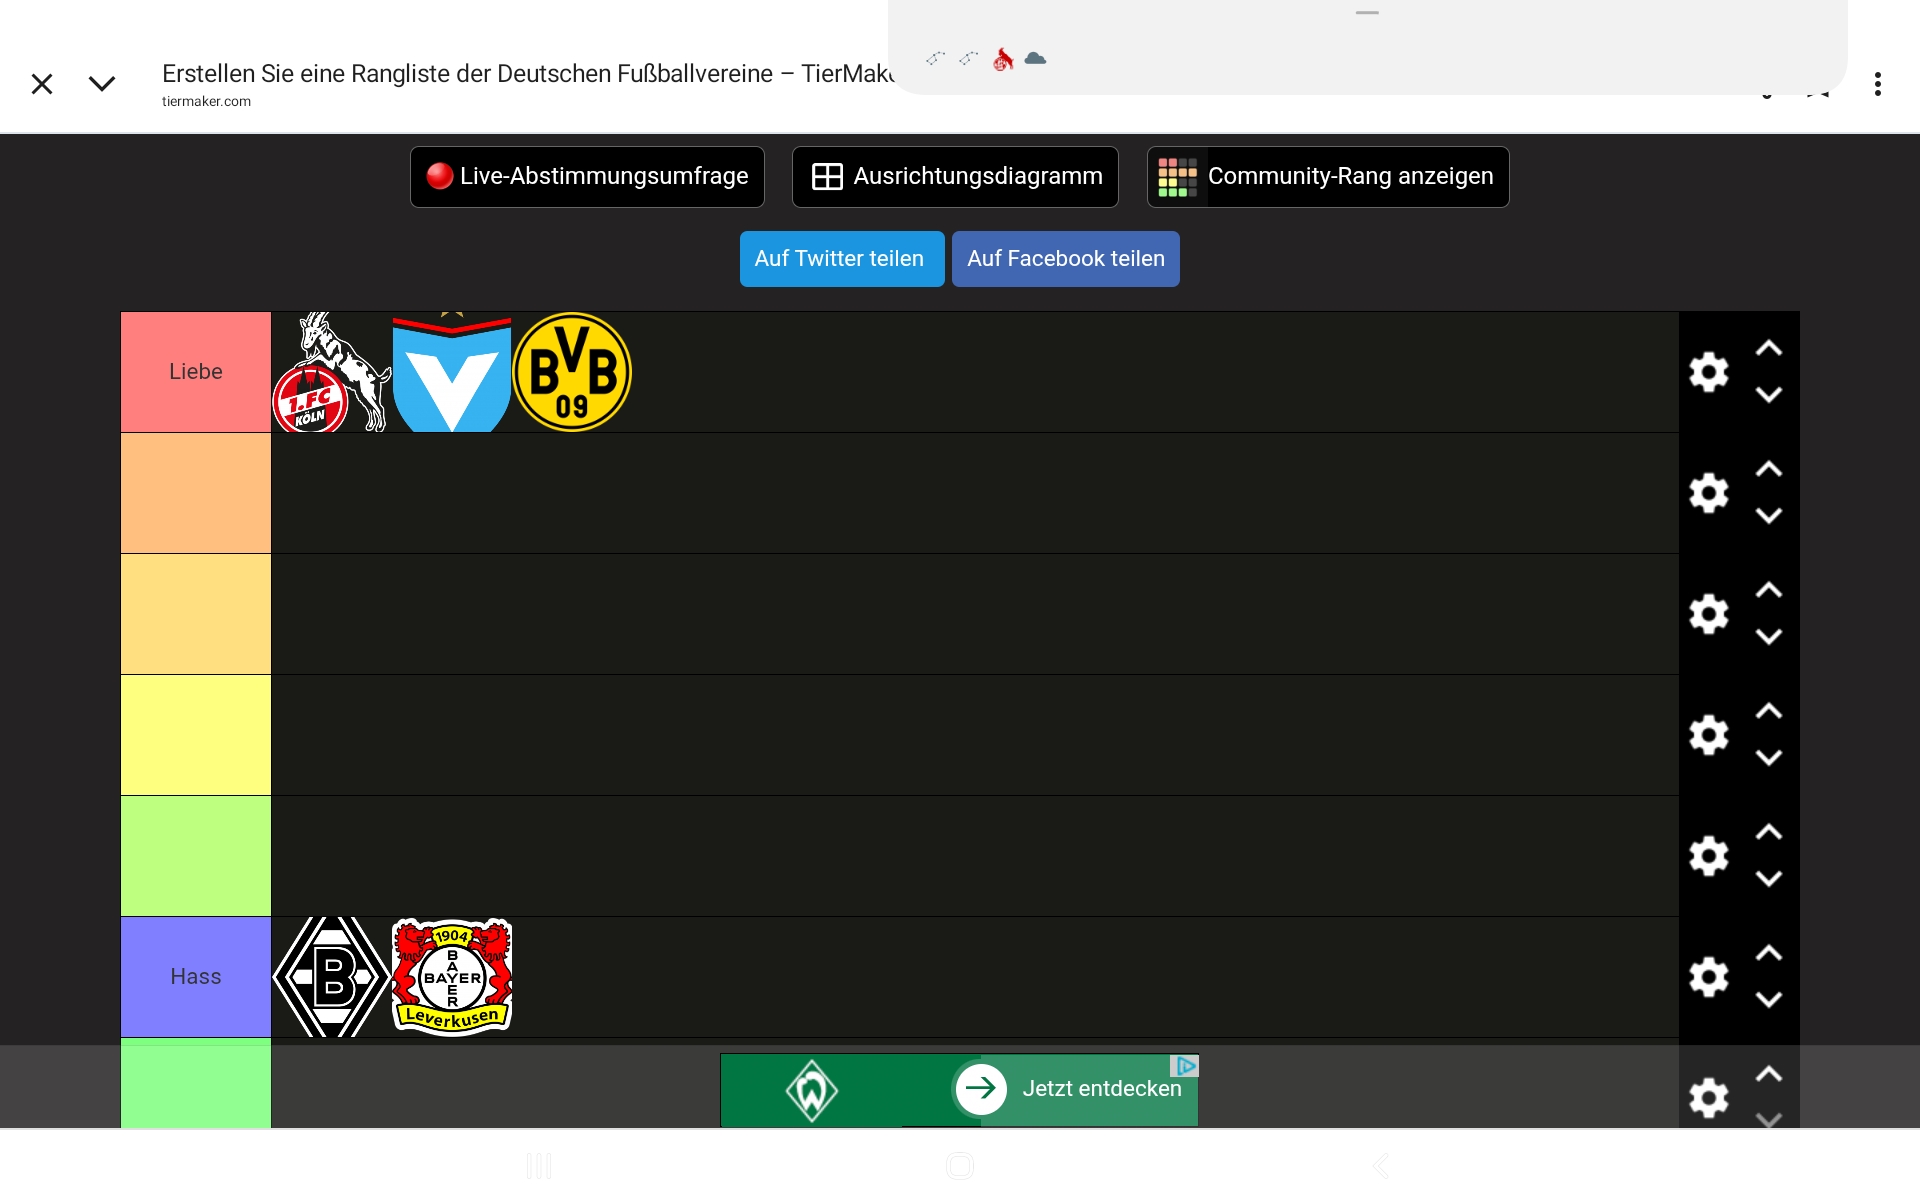Open Ausrichtungsdiagramm alignment chart
Viewport: 1920px width, 1200px height.
tap(955, 177)
